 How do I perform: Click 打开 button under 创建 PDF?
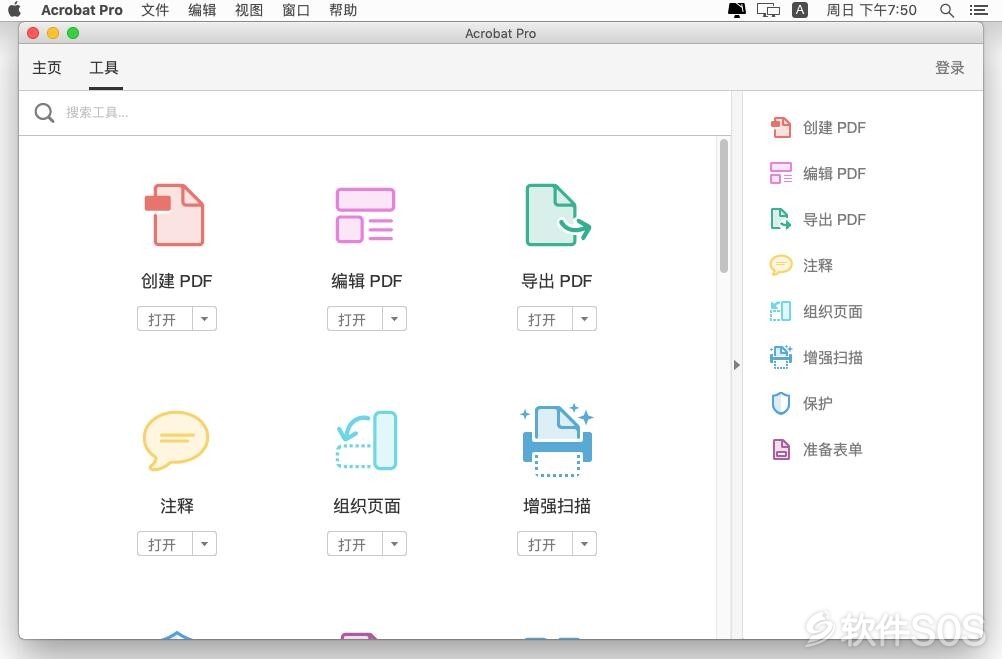coord(164,318)
